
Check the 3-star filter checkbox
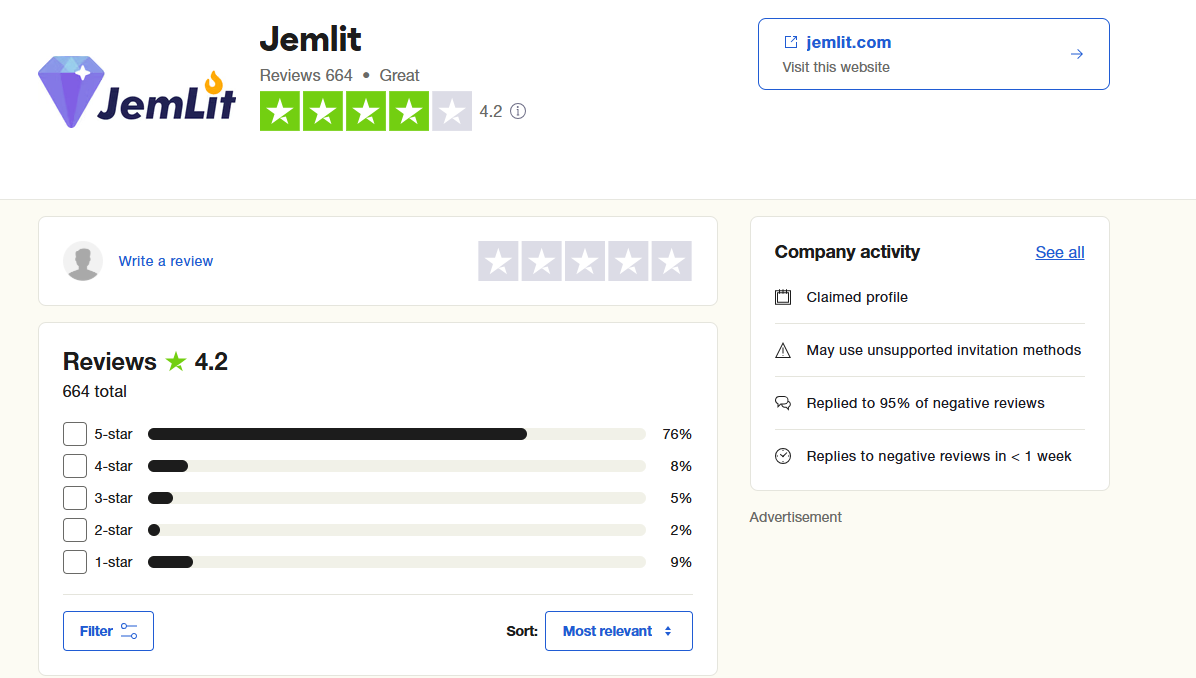[x=75, y=498]
